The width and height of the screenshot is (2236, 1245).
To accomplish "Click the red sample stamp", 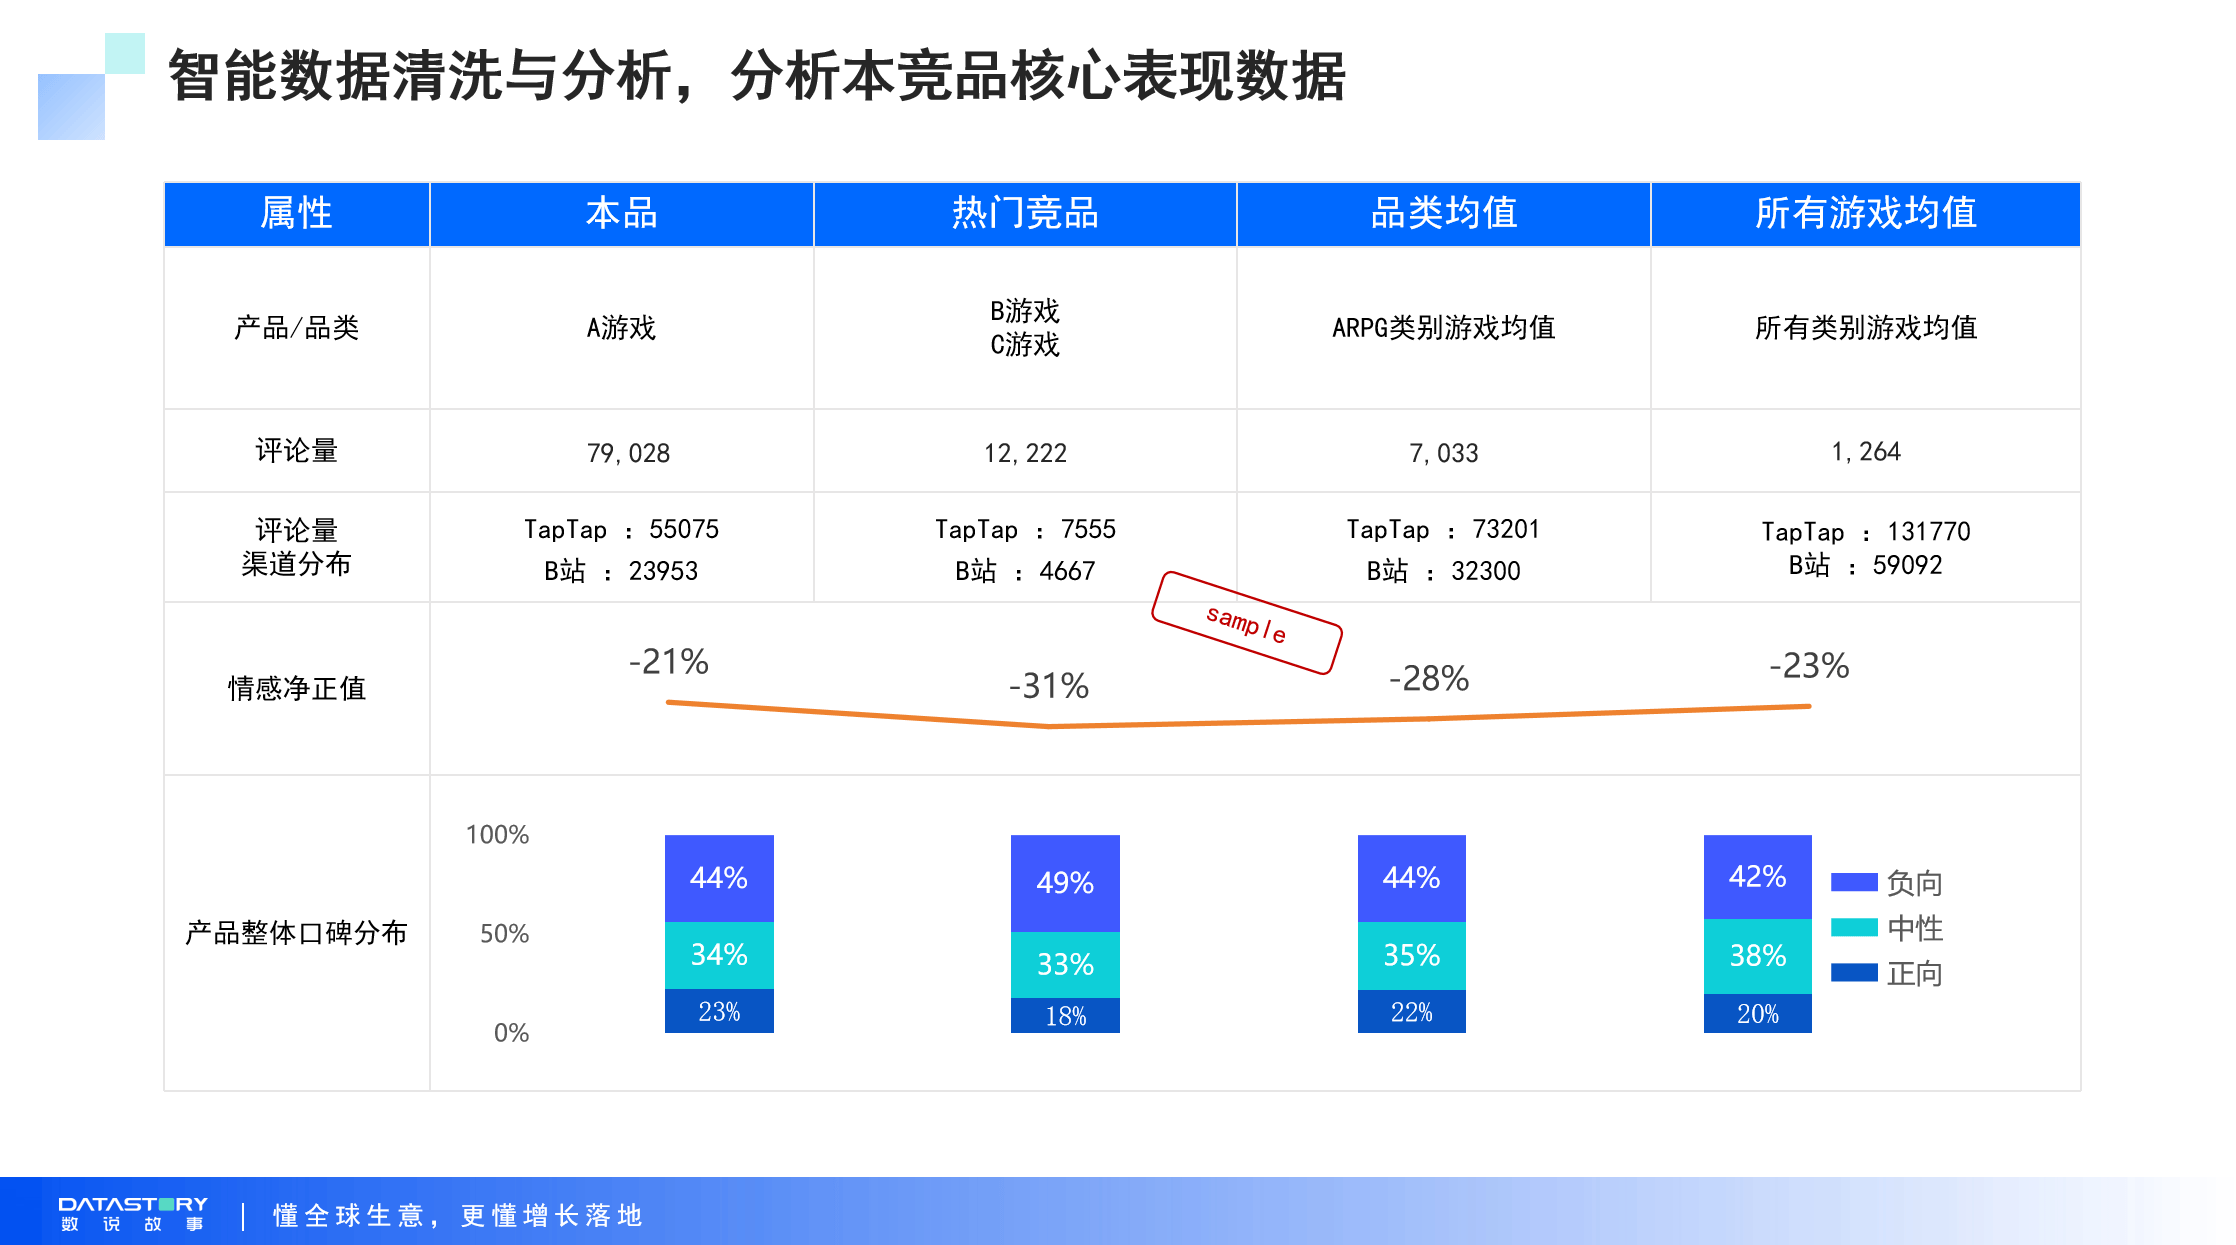I will pos(1246,623).
